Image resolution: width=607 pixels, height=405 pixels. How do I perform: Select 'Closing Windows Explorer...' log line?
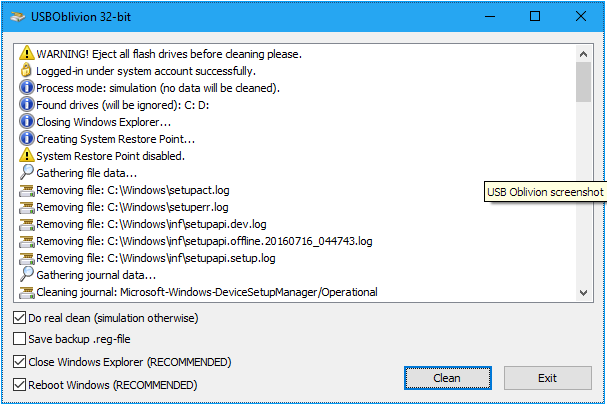click(103, 122)
